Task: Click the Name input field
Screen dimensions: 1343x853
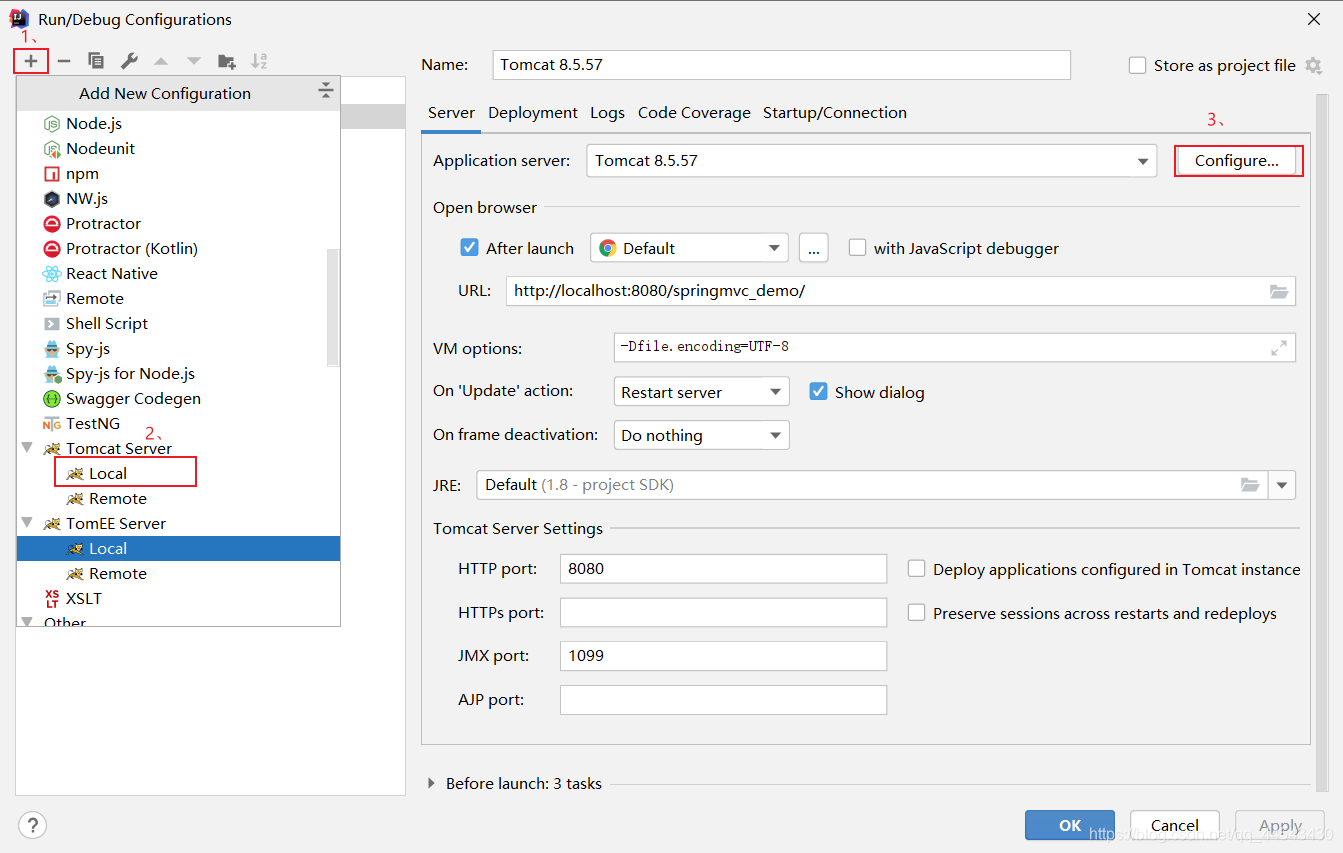Action: tap(782, 65)
